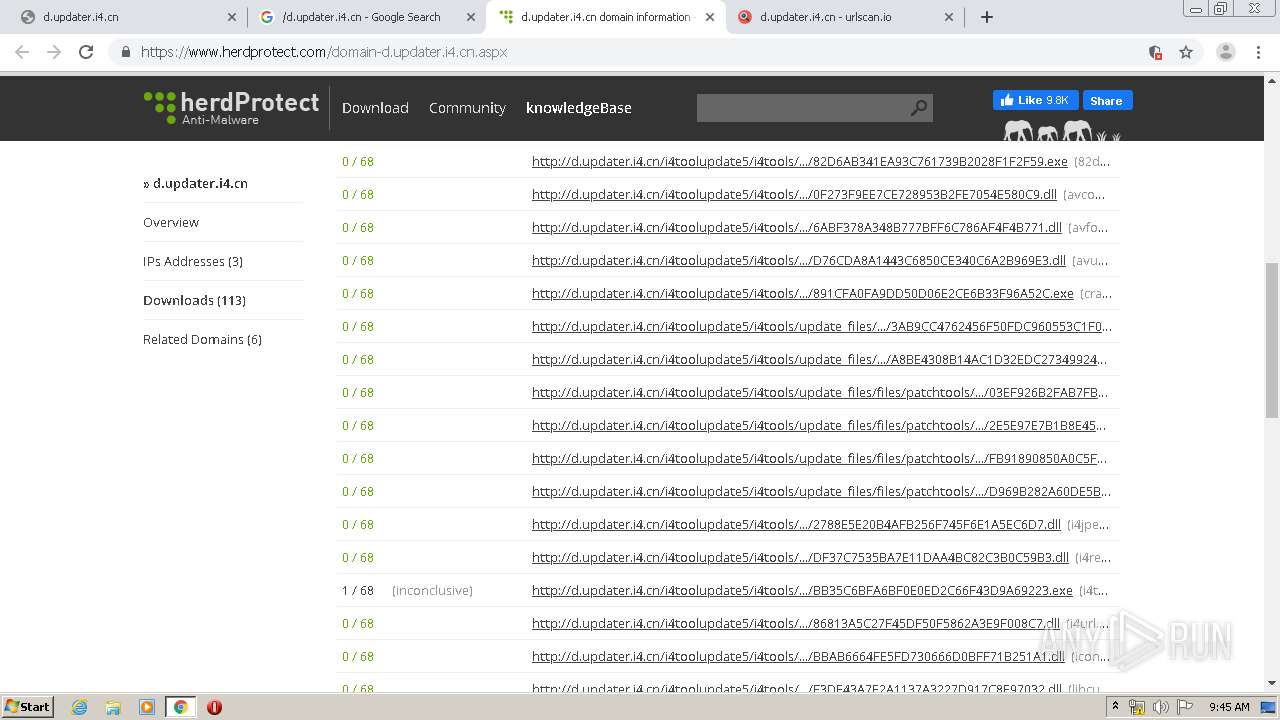Reload the page with refresh icon

pos(86,52)
